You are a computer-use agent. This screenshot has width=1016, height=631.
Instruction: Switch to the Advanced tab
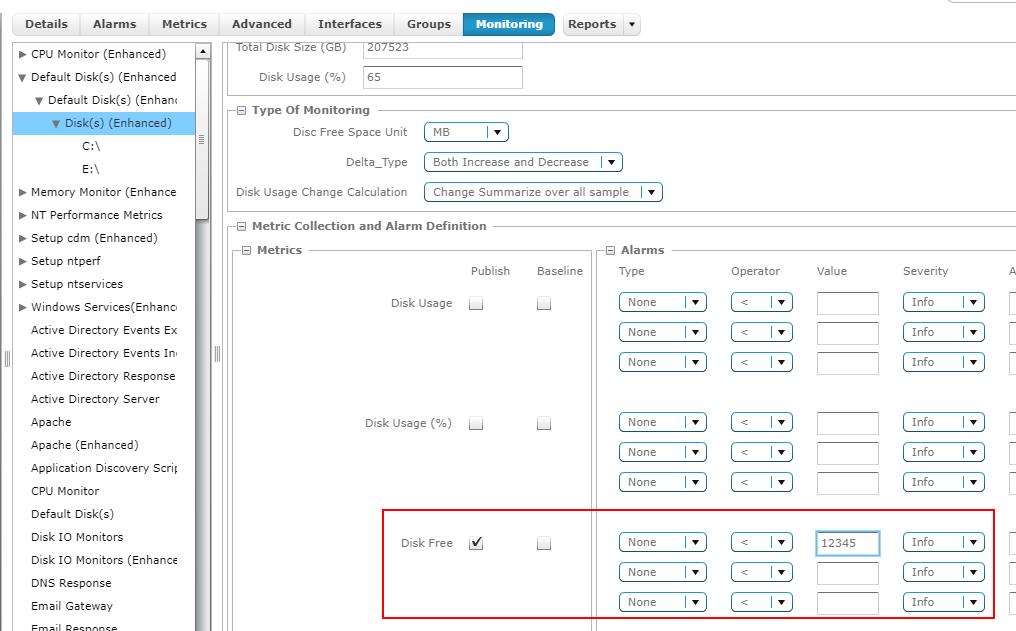coord(260,24)
